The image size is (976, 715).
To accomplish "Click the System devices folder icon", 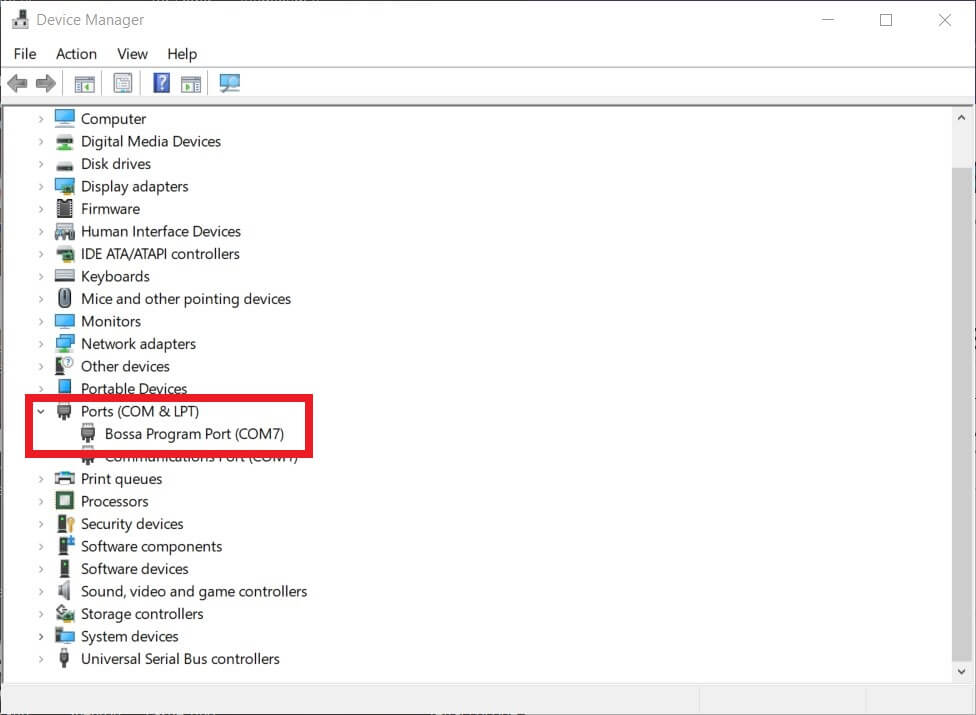I will tap(65, 636).
